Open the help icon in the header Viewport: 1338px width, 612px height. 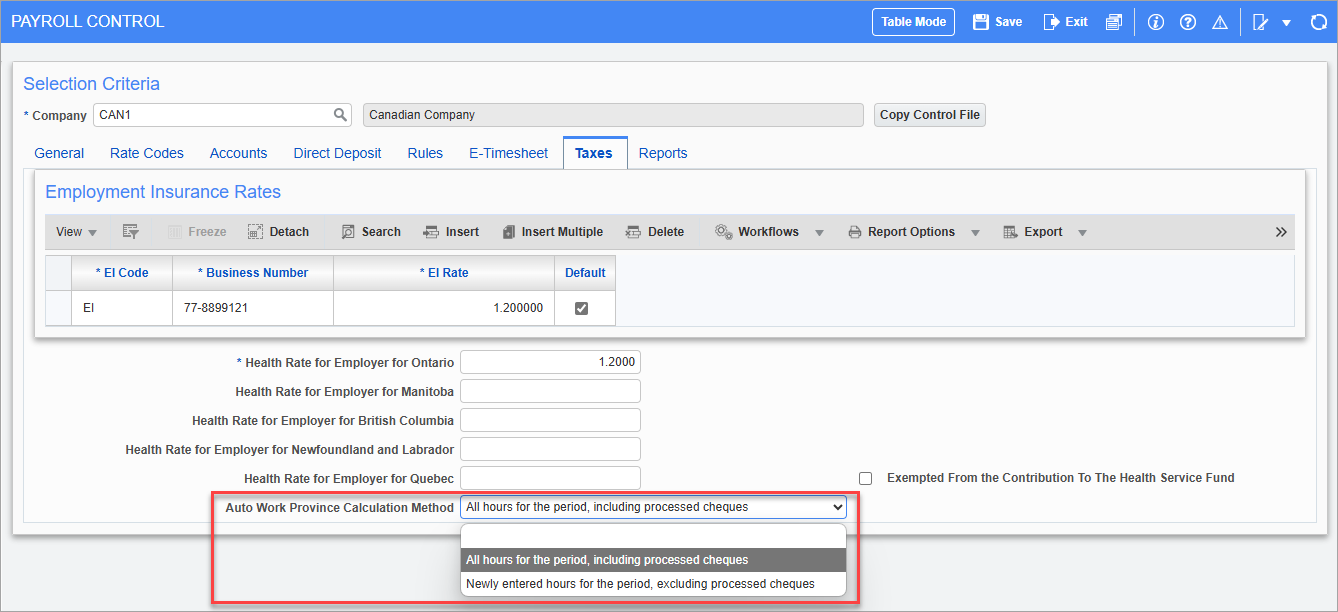click(x=1187, y=20)
